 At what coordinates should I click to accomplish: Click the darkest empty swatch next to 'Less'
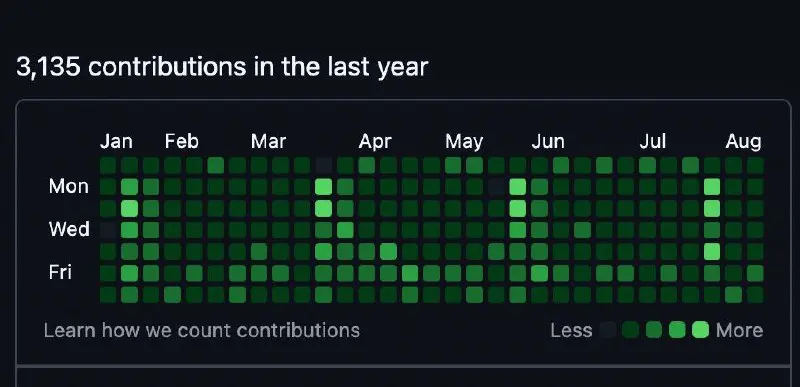tap(608, 330)
